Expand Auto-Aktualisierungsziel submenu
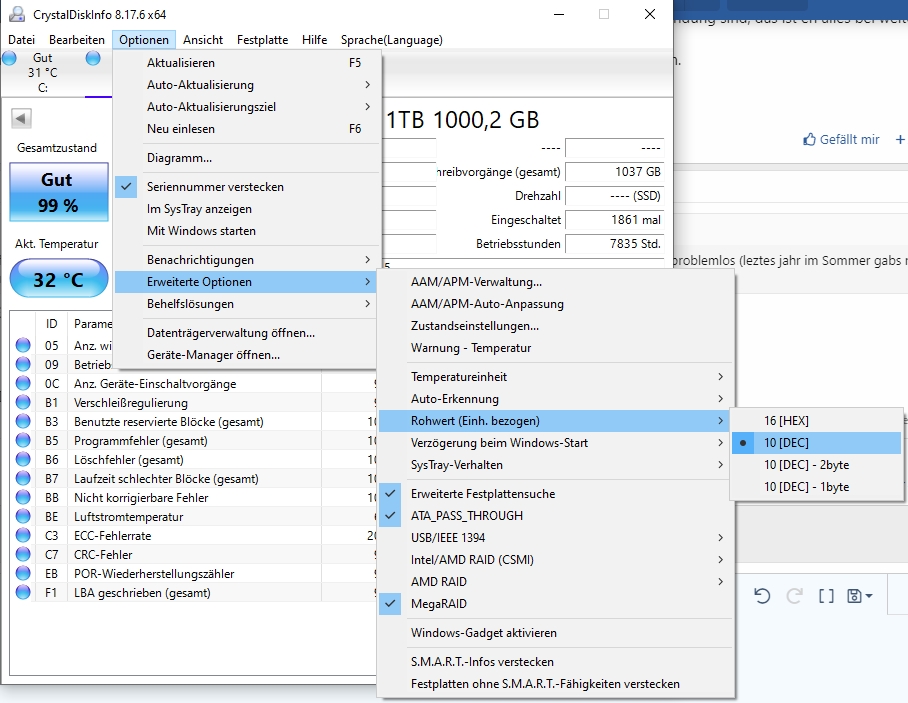 coord(246,107)
